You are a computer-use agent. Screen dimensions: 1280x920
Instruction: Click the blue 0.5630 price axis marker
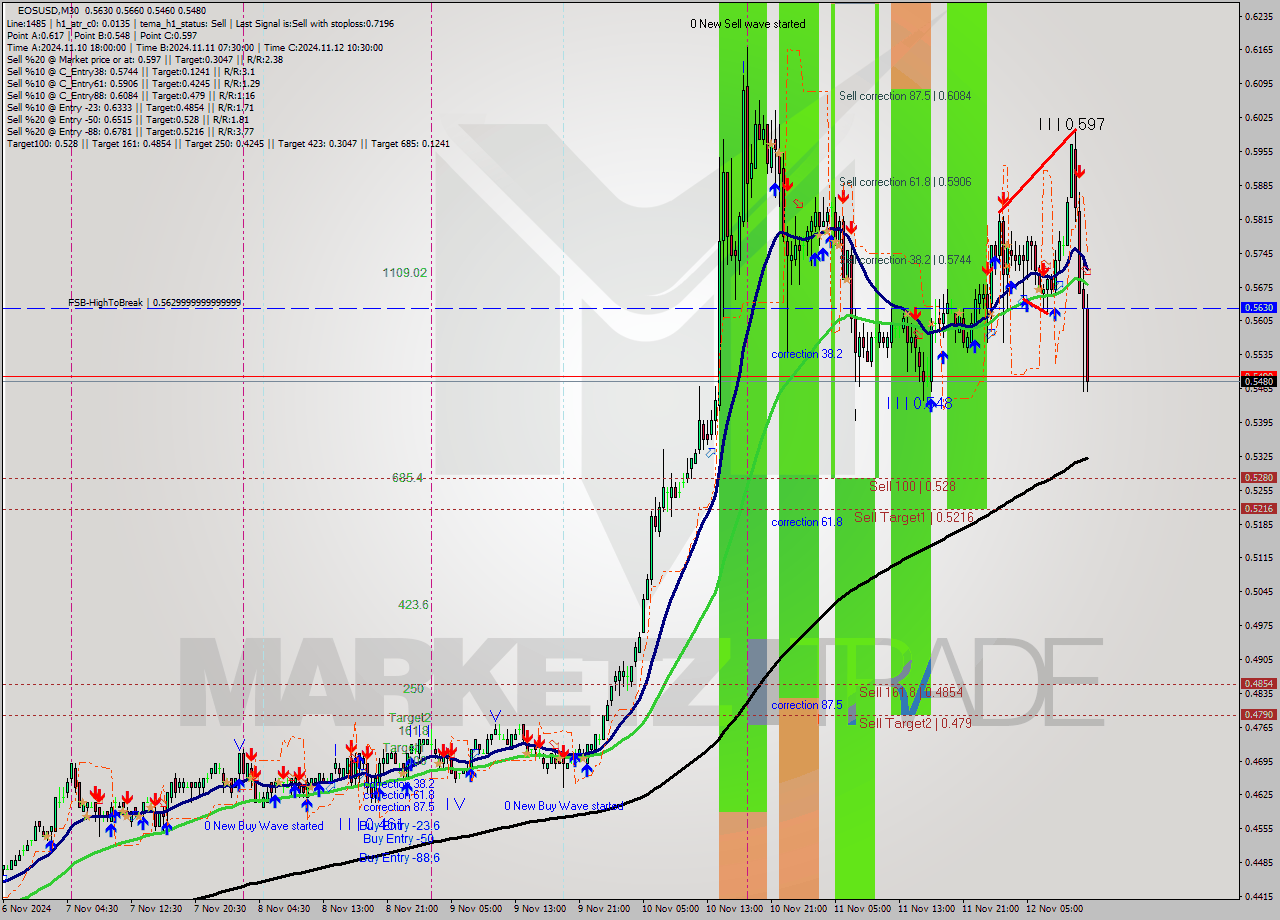(1257, 308)
